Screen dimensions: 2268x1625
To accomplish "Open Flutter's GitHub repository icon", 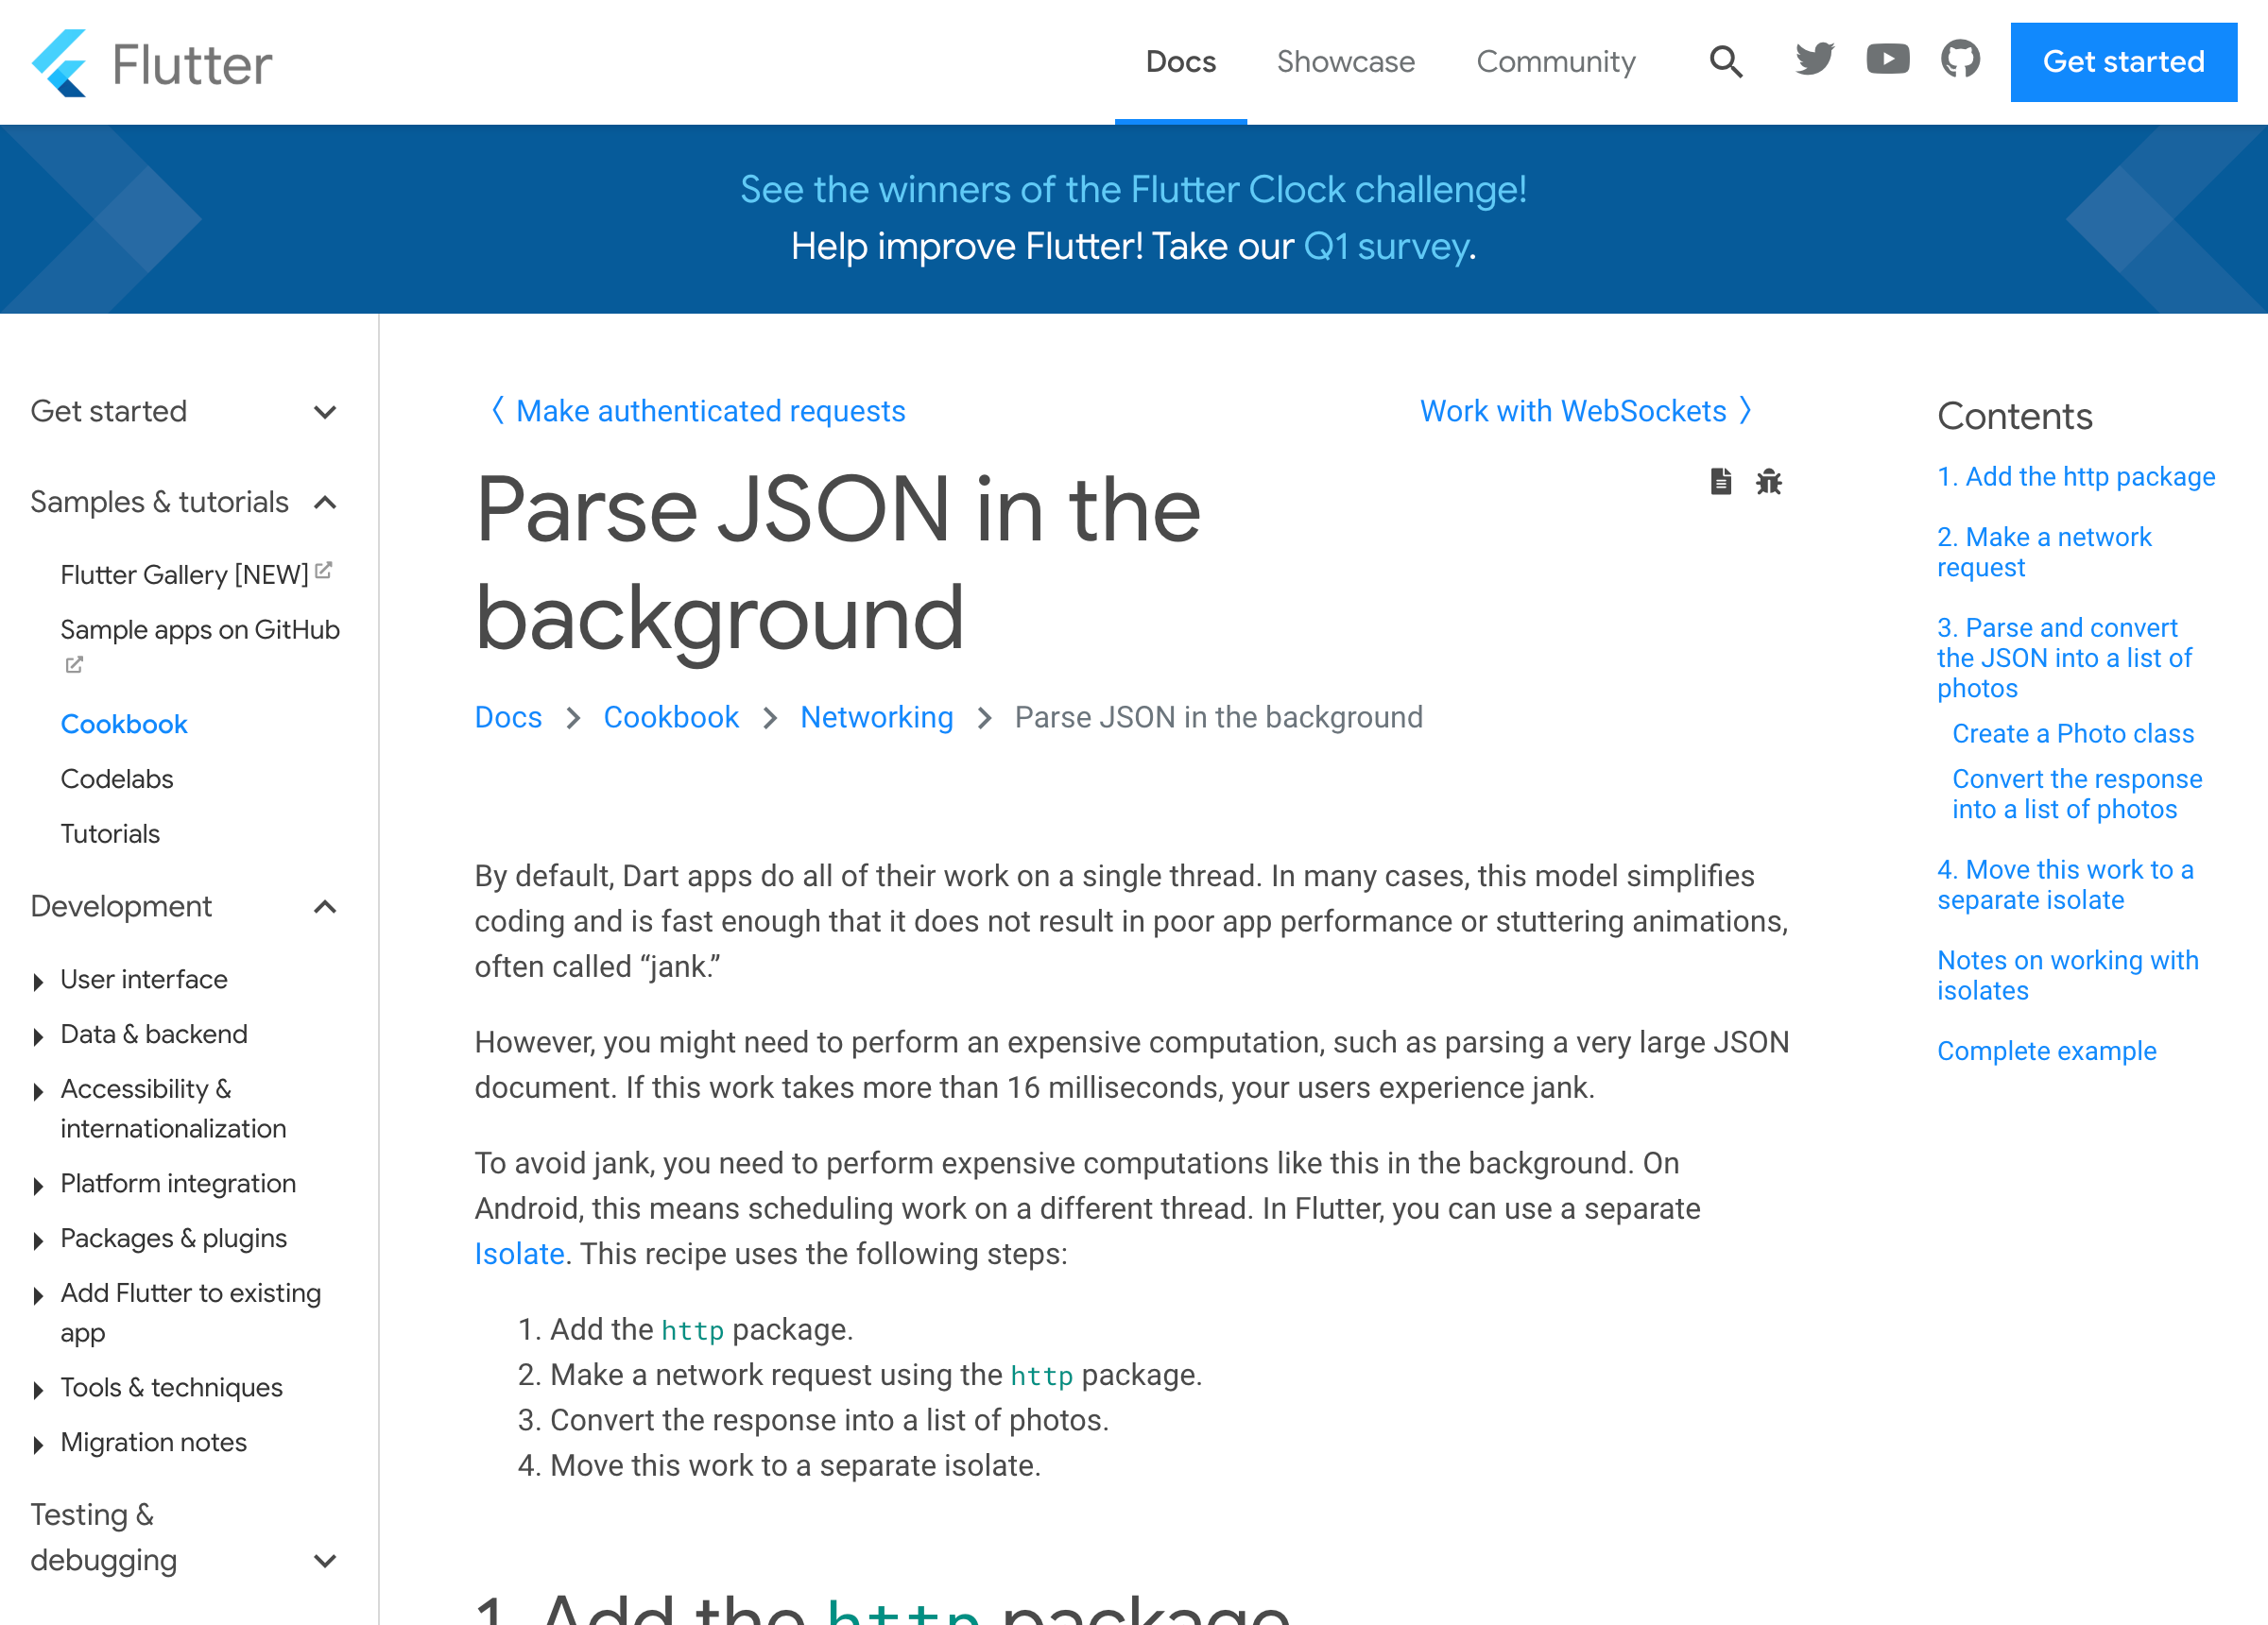I will (x=1960, y=60).
